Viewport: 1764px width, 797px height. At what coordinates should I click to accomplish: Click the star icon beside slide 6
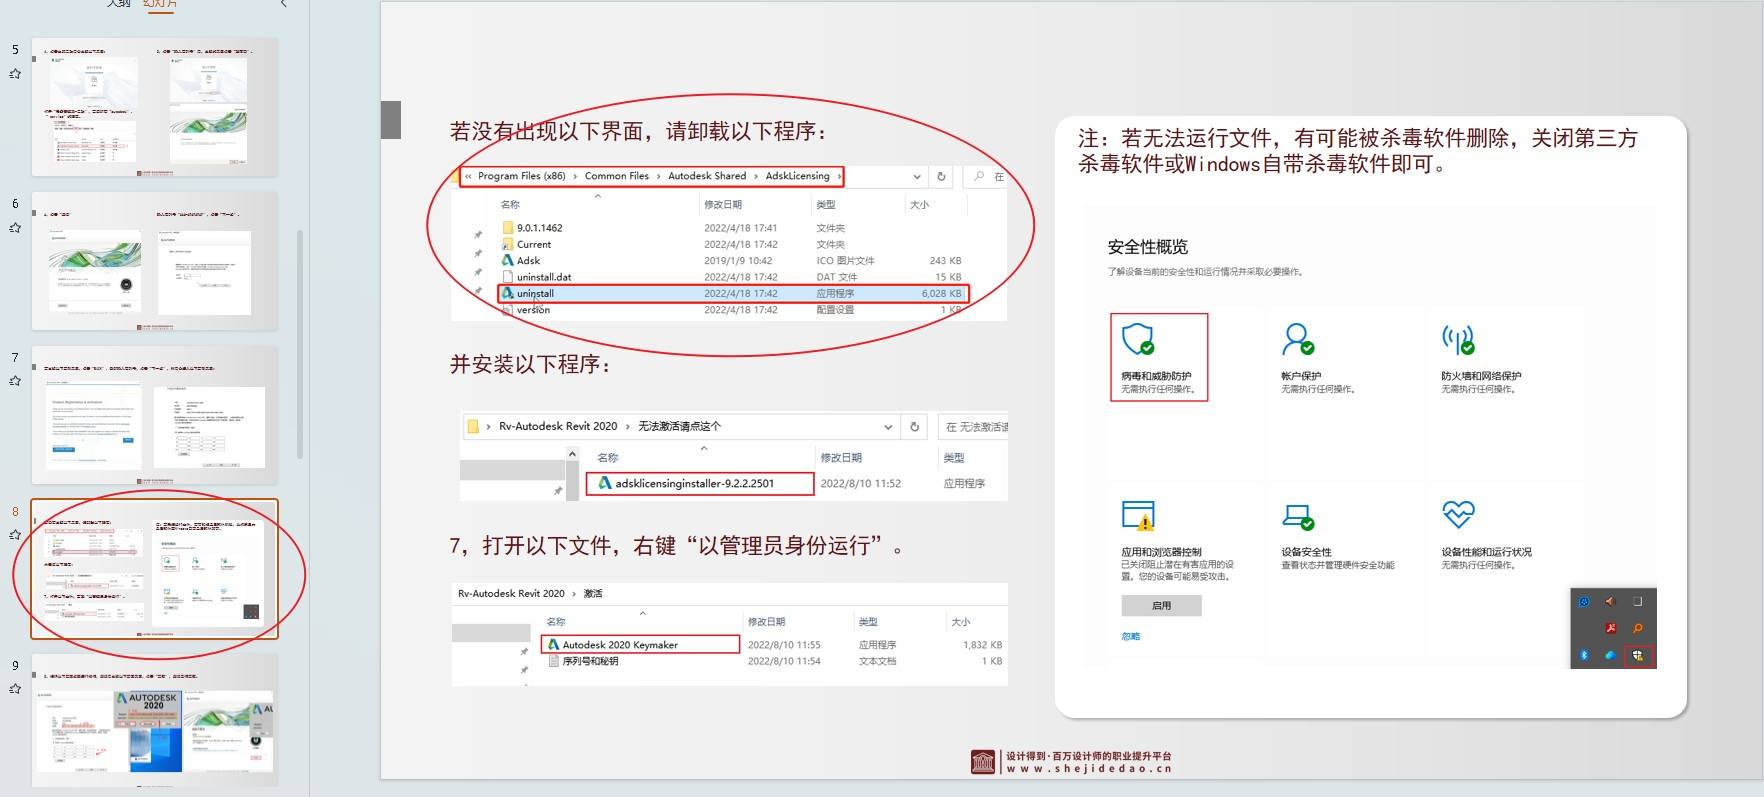click(x=15, y=228)
